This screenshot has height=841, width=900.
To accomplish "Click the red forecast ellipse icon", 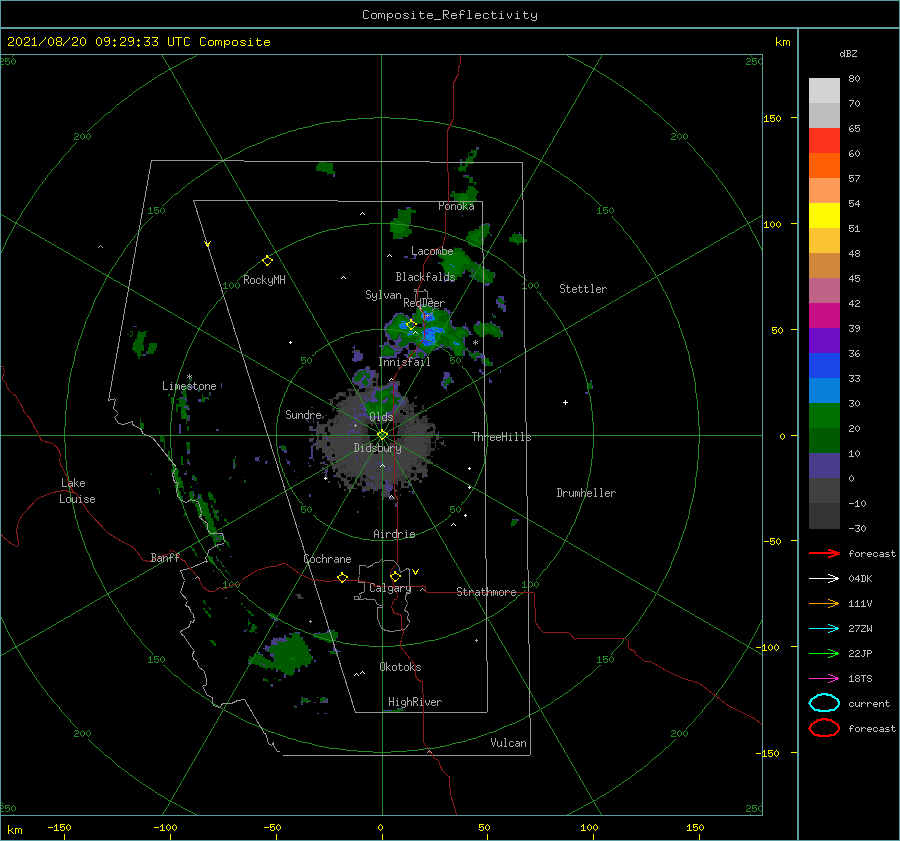I will (824, 728).
